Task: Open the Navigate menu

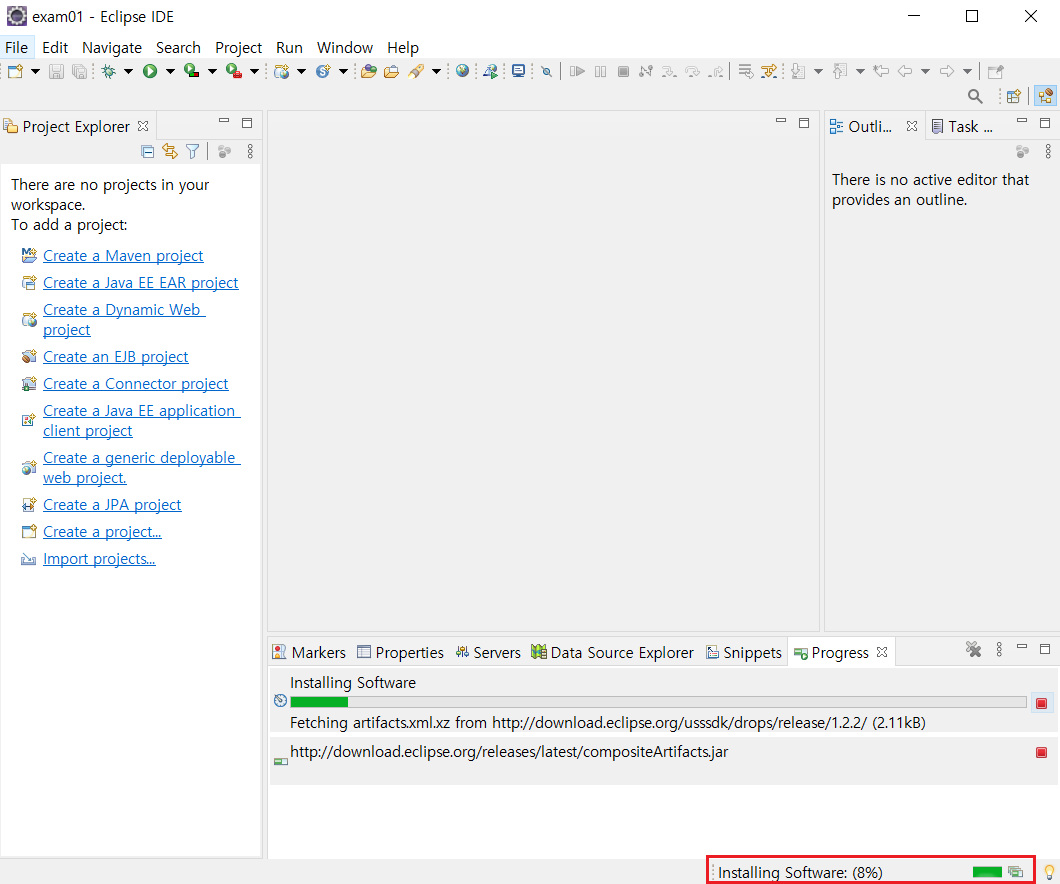Action: pyautogui.click(x=112, y=47)
